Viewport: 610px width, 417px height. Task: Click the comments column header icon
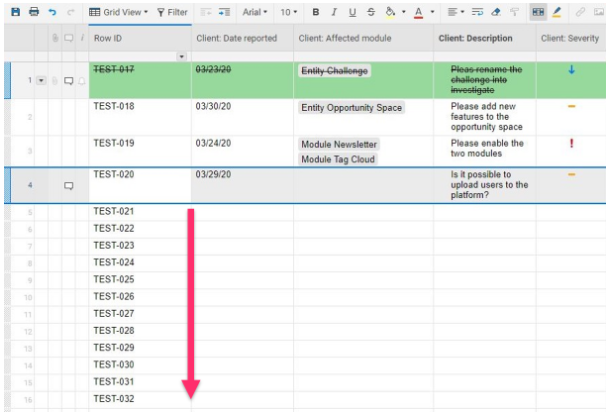[68, 38]
